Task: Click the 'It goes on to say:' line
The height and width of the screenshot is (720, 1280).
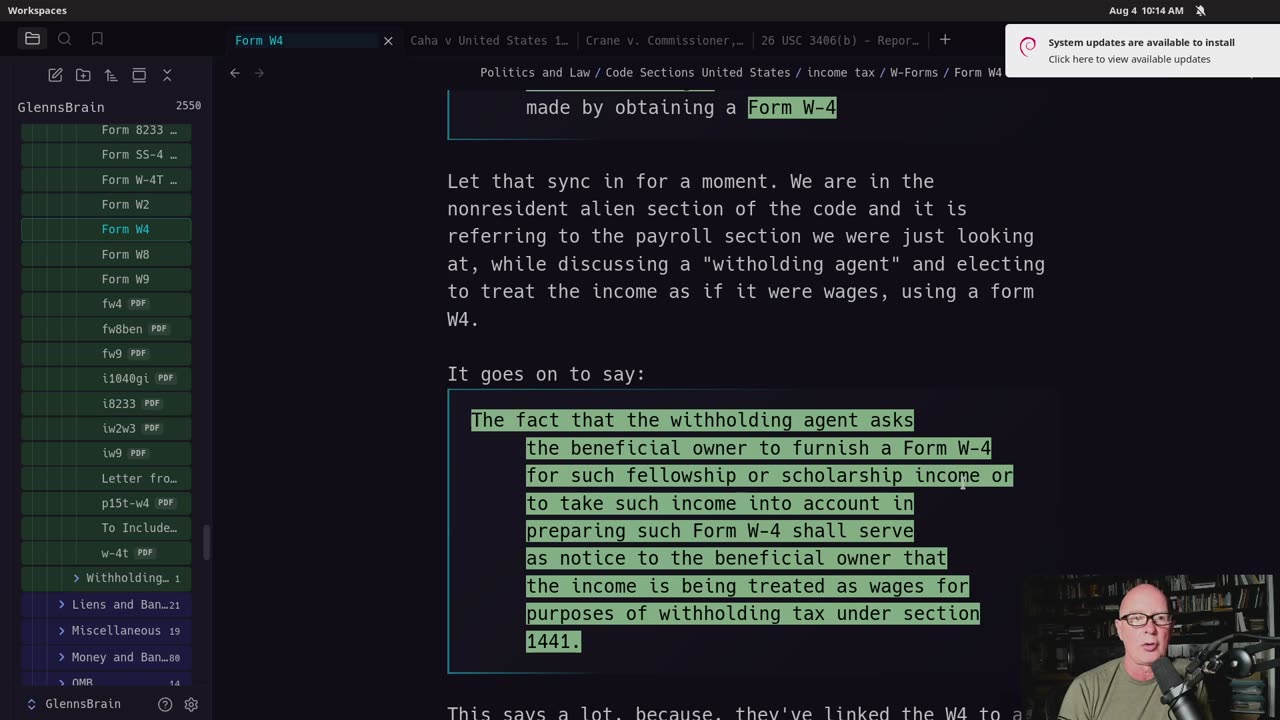Action: point(546,374)
